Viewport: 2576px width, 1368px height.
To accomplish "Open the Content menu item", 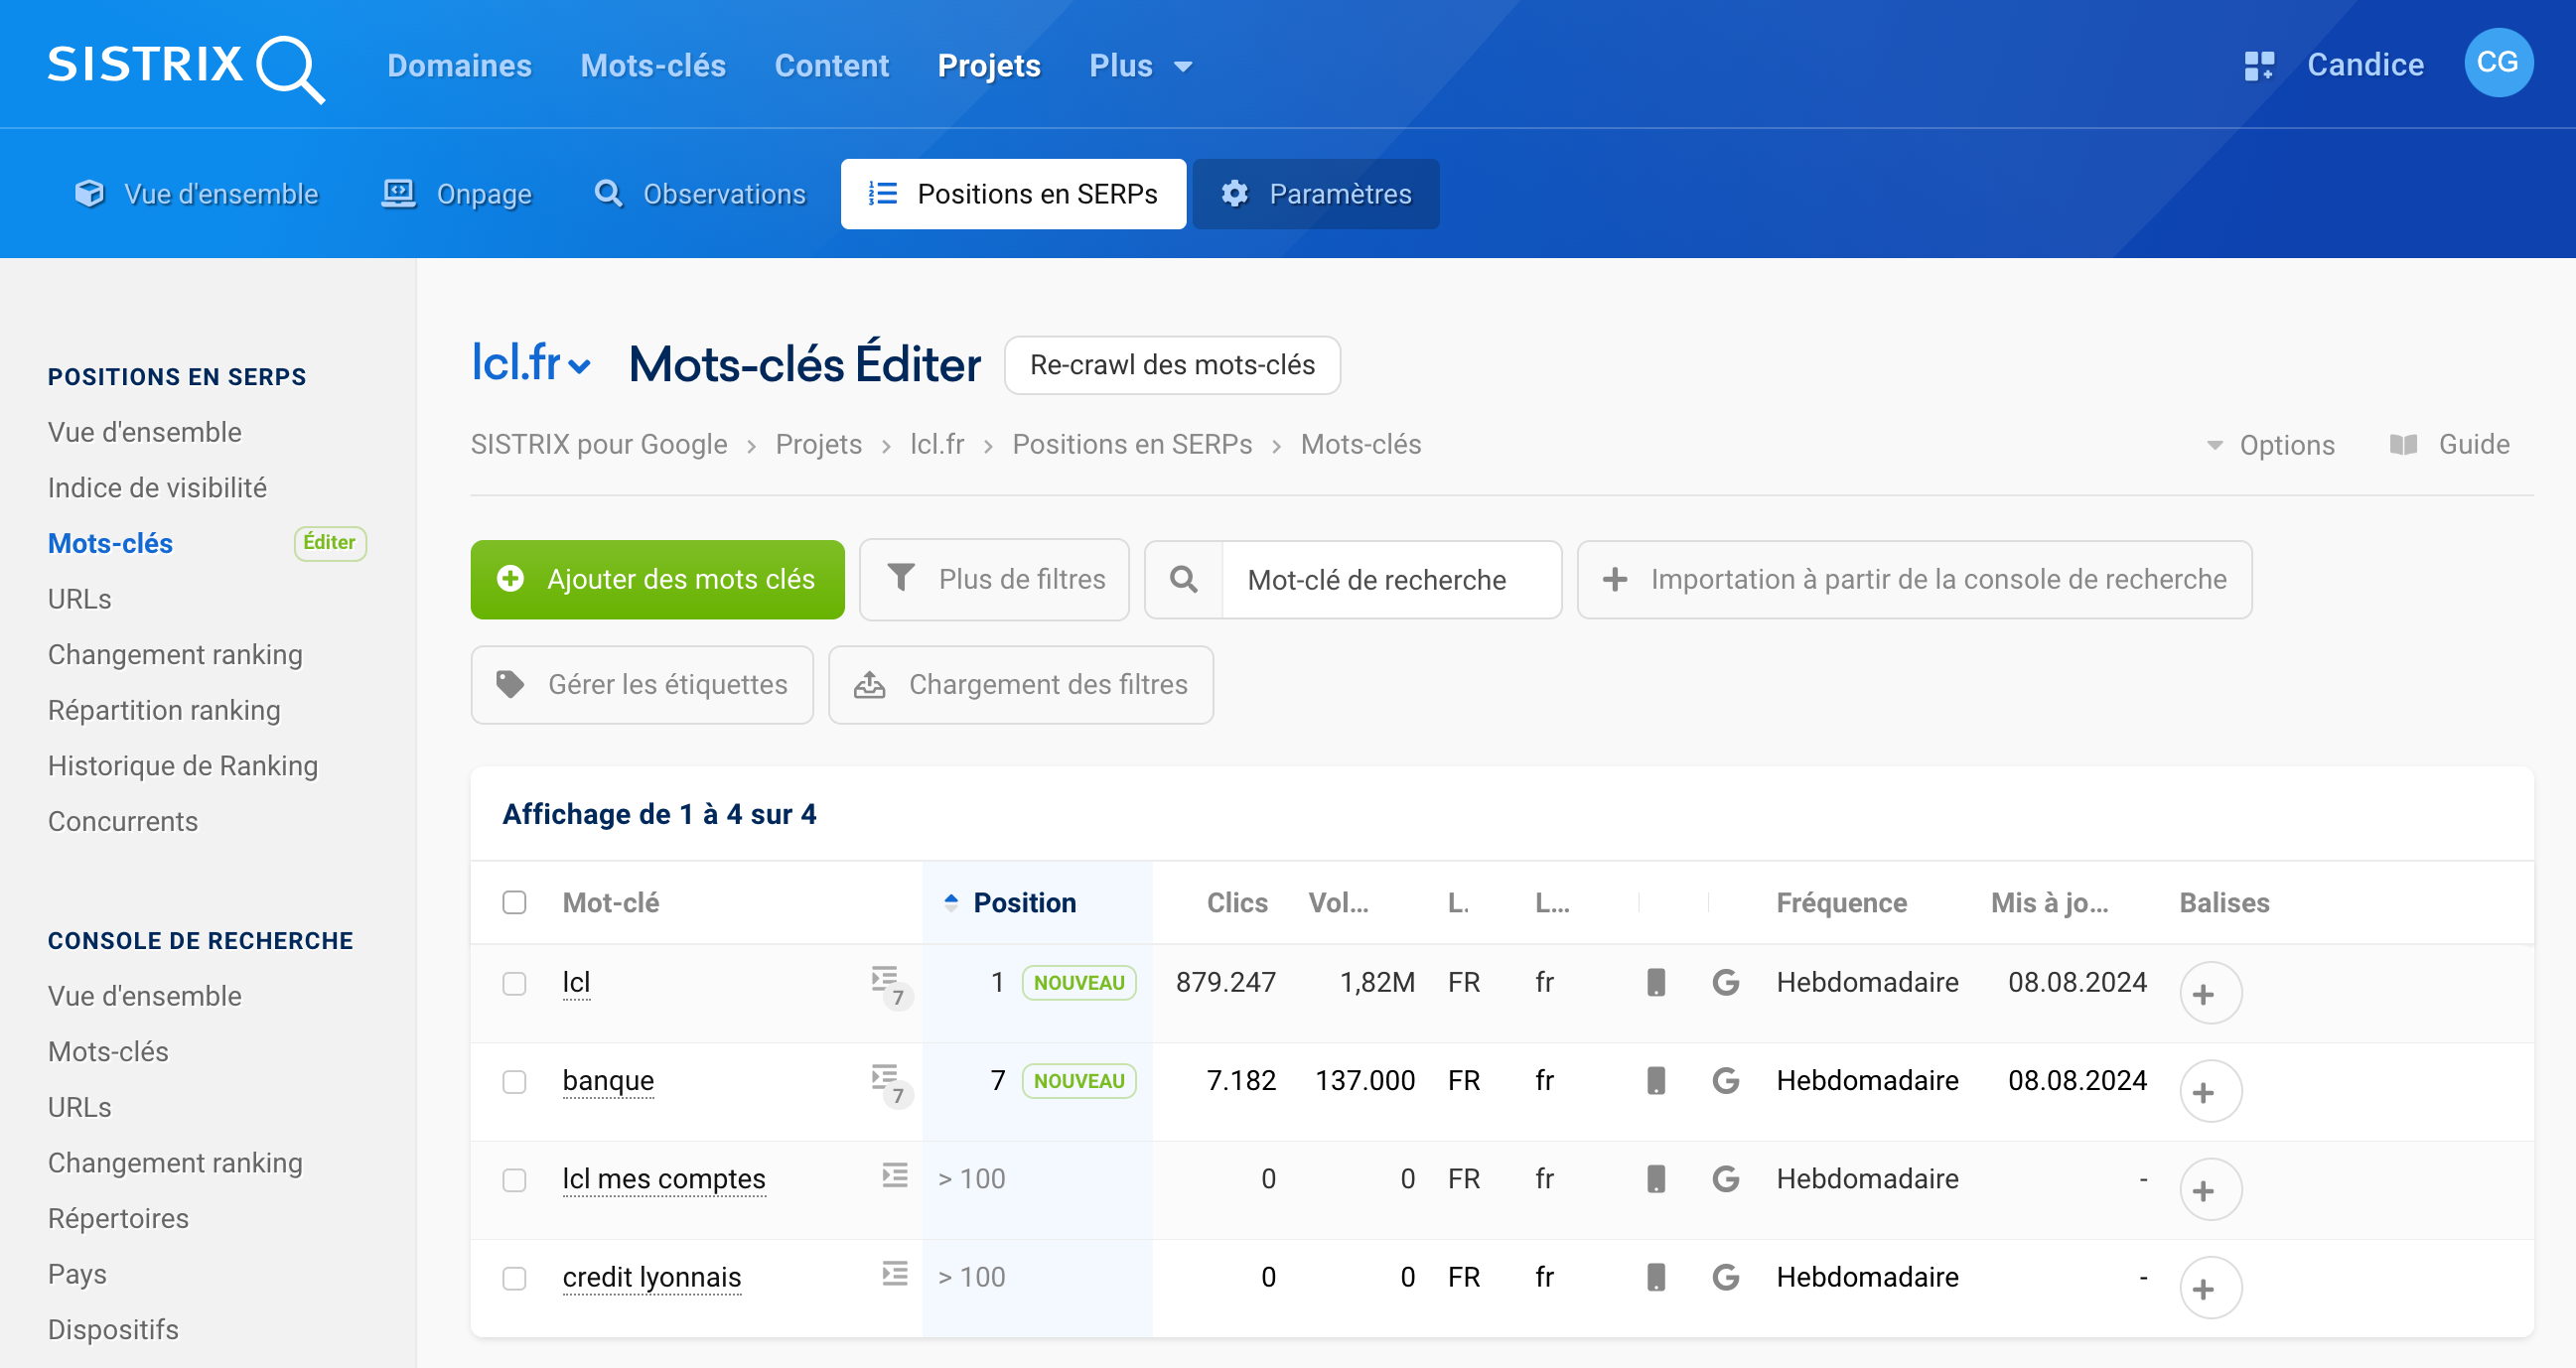I will click(x=831, y=66).
